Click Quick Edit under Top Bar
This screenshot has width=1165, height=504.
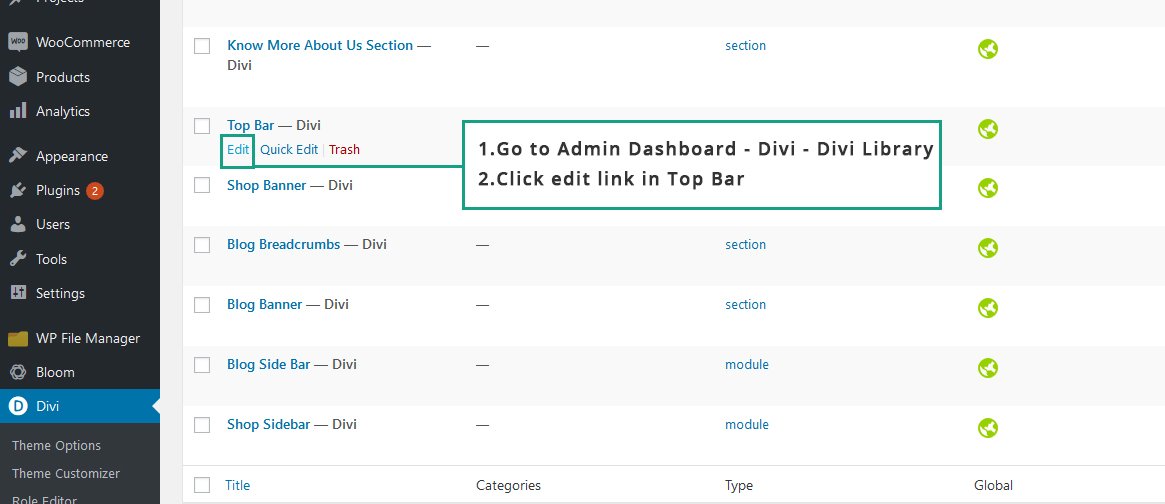pyautogui.click(x=289, y=149)
